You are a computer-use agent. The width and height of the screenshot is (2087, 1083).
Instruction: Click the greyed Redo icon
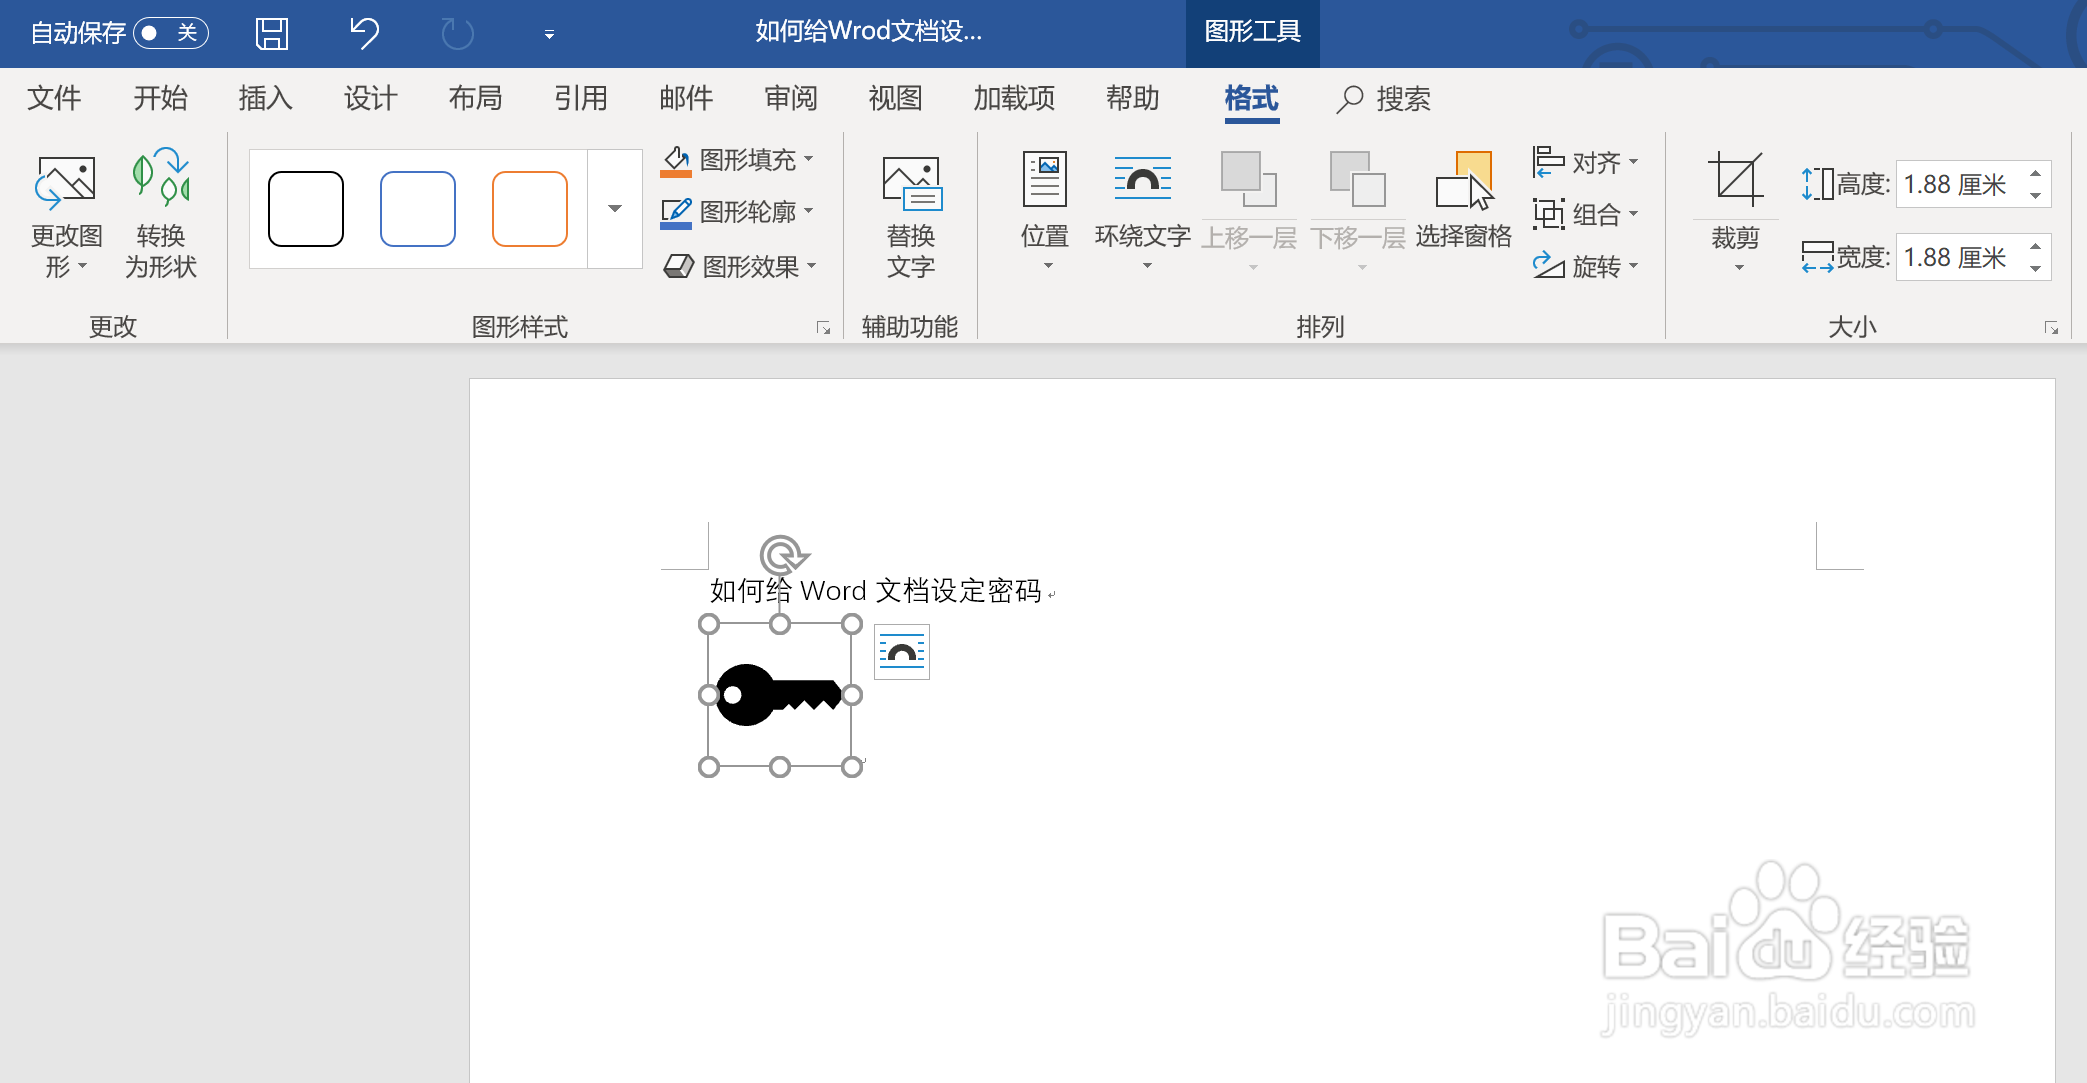point(457,33)
